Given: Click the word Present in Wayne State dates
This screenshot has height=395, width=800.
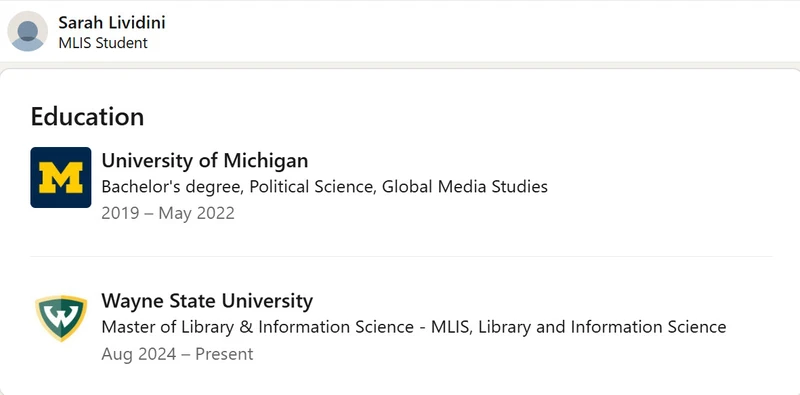Looking at the screenshot, I should tap(224, 354).
